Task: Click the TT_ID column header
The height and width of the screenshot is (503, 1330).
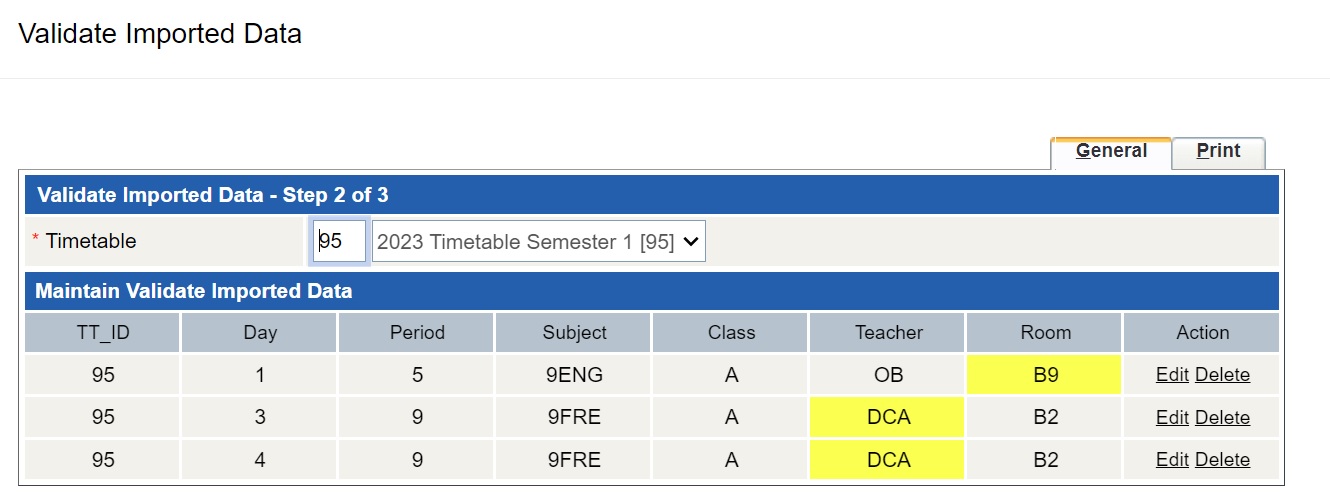Action: (103, 333)
